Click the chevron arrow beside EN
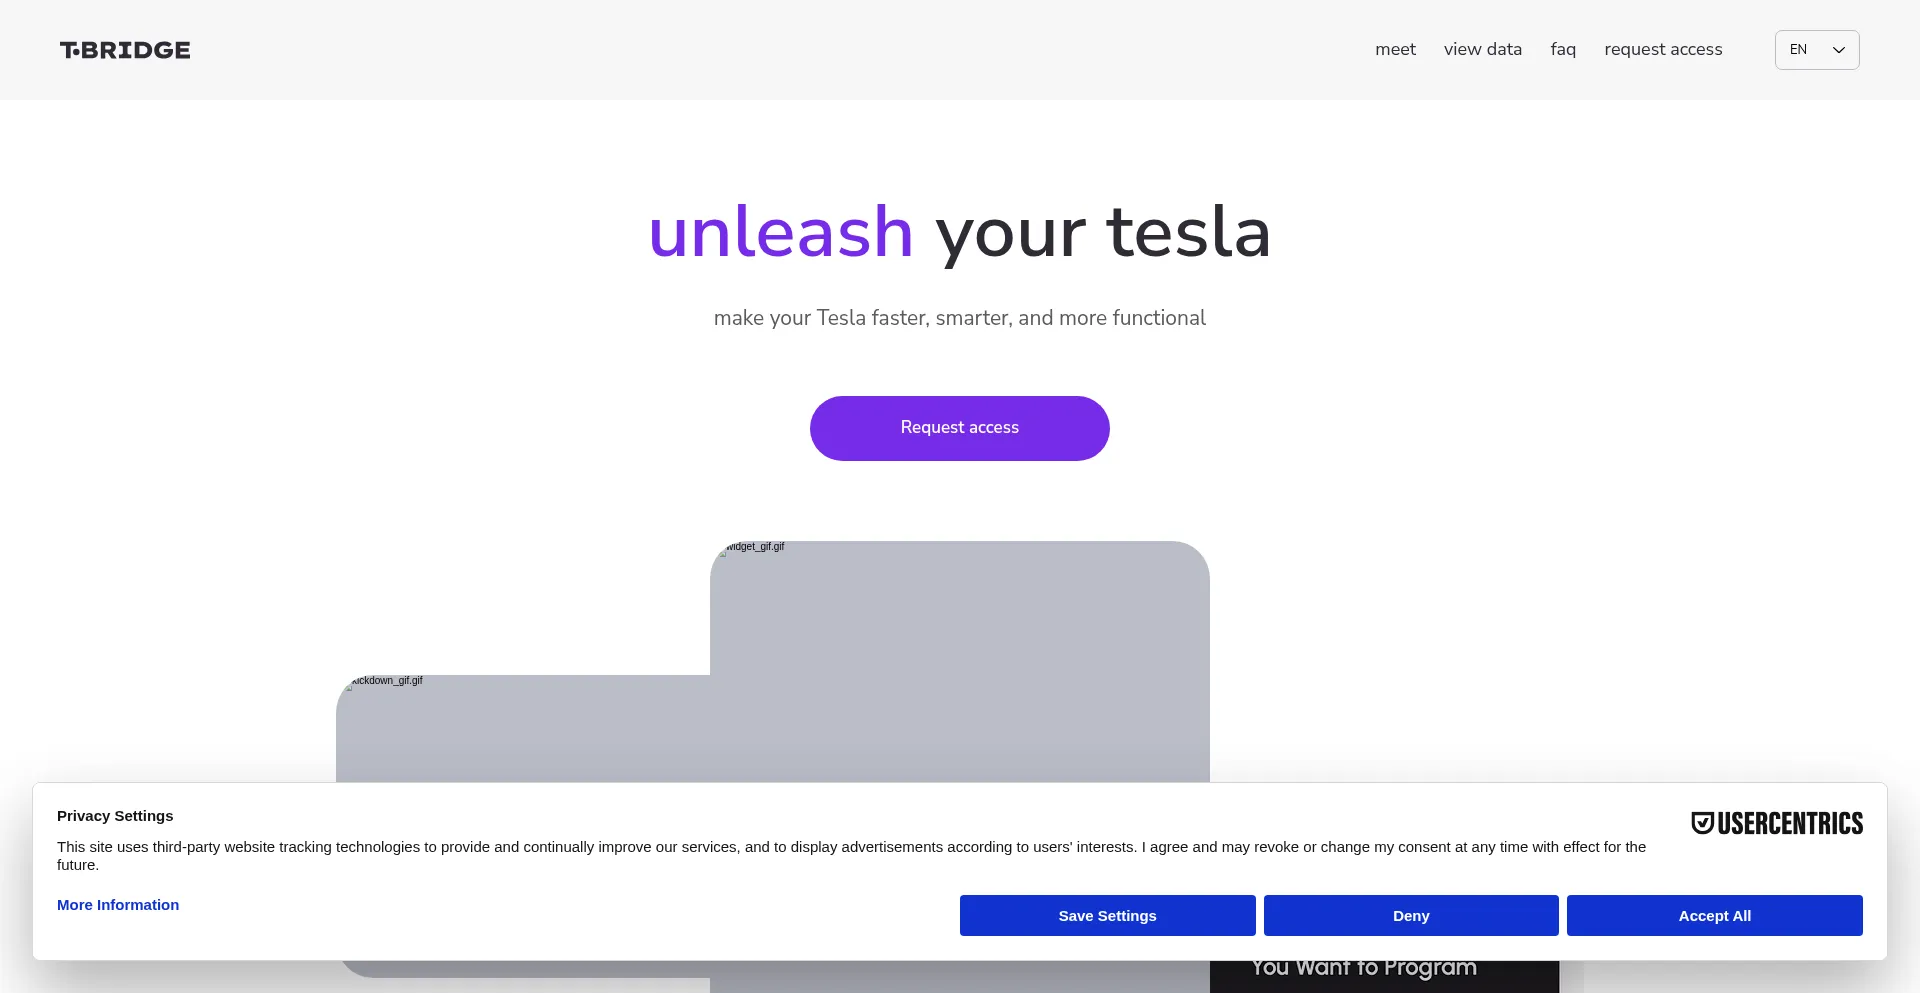1920x993 pixels. click(x=1838, y=50)
